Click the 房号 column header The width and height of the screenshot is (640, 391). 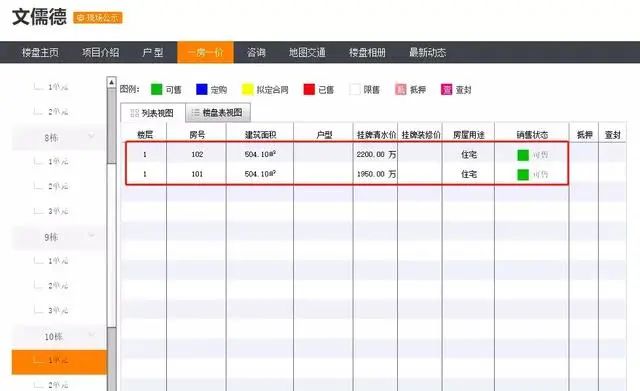(x=197, y=135)
